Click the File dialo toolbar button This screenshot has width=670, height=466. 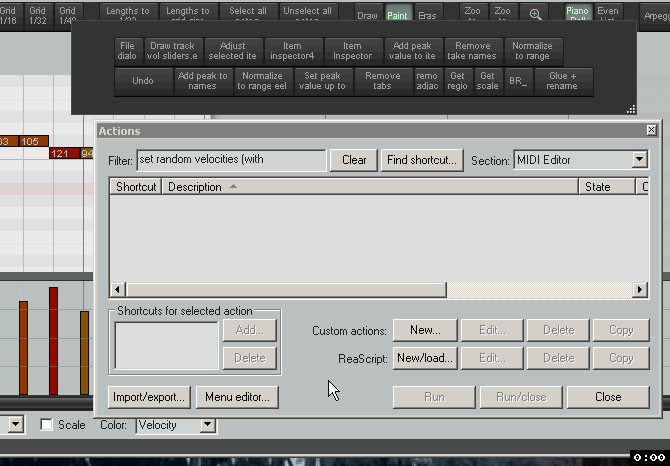click(127, 51)
